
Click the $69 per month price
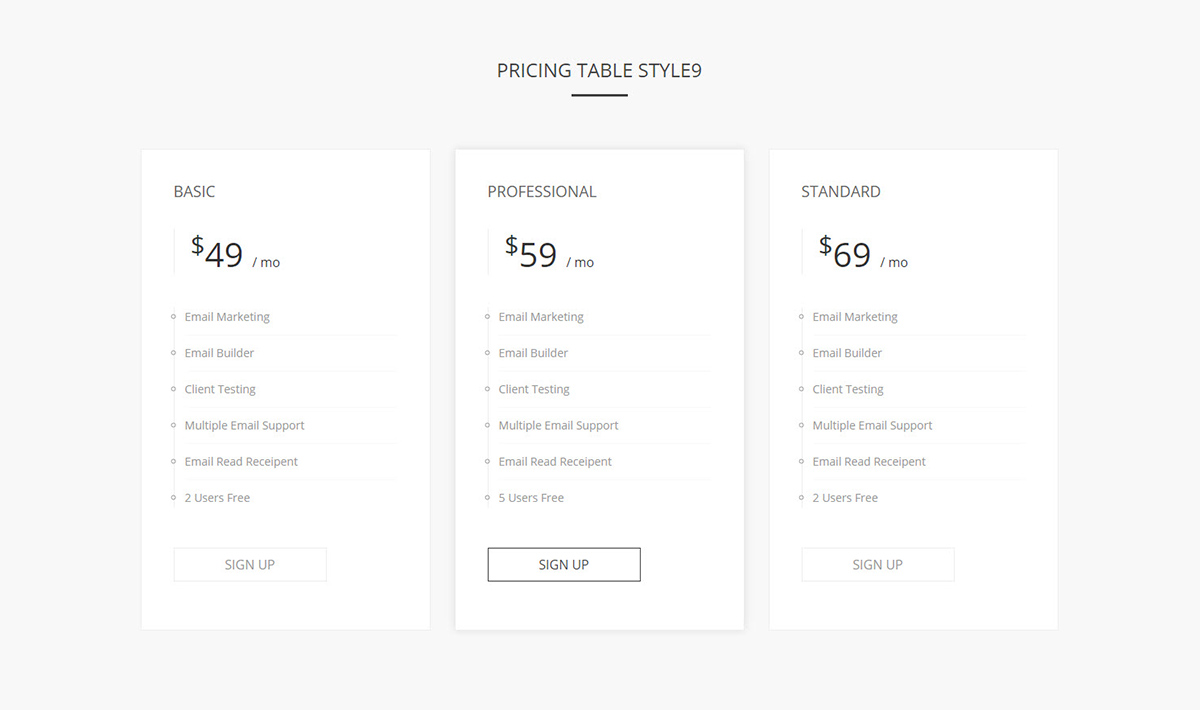click(x=862, y=254)
